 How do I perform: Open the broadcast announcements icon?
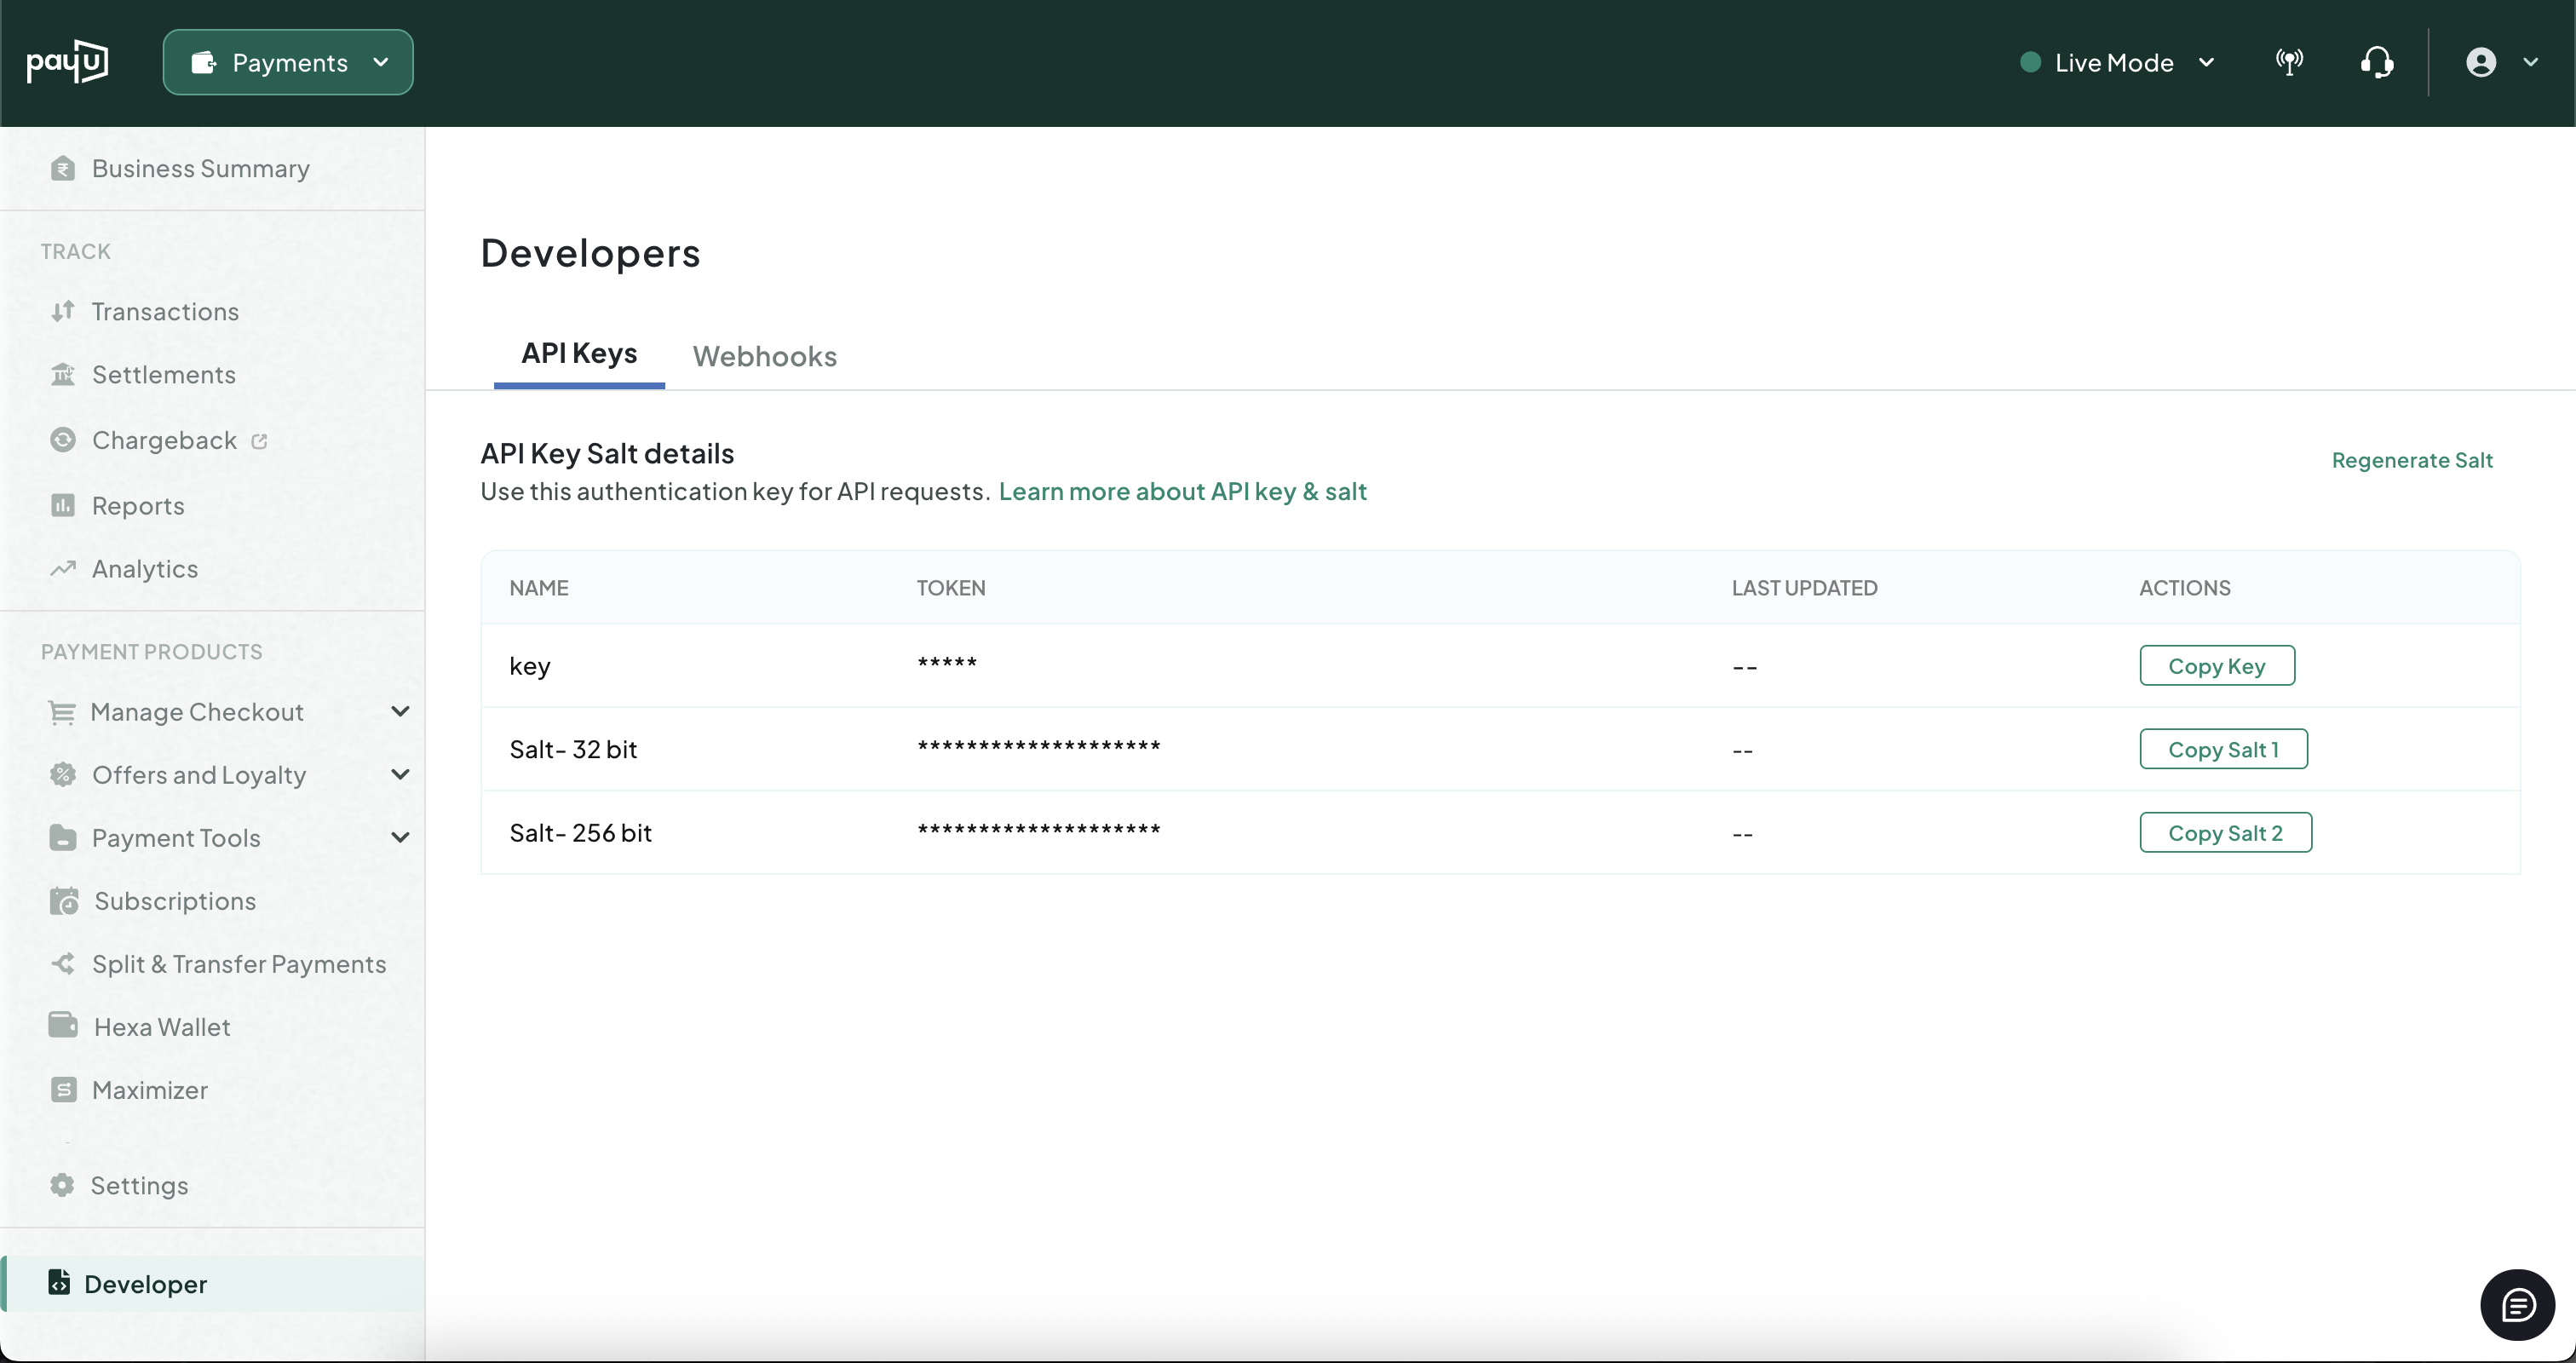point(2289,62)
